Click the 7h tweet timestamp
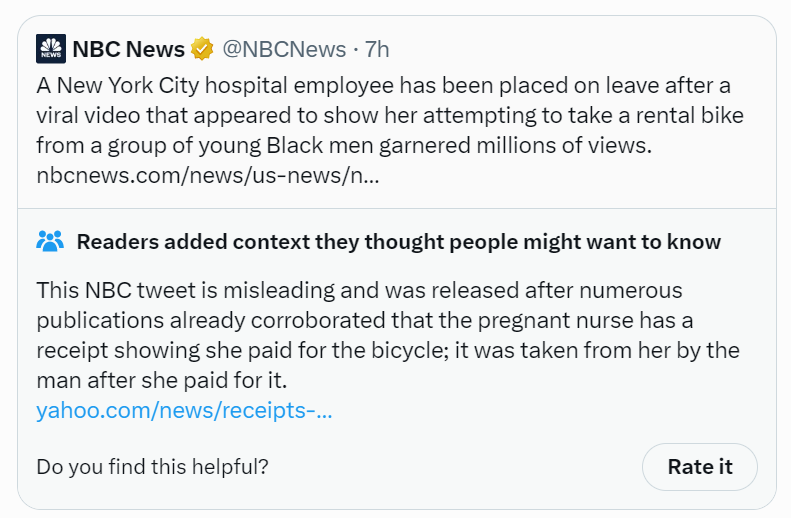The width and height of the screenshot is (791, 518). click(x=377, y=49)
